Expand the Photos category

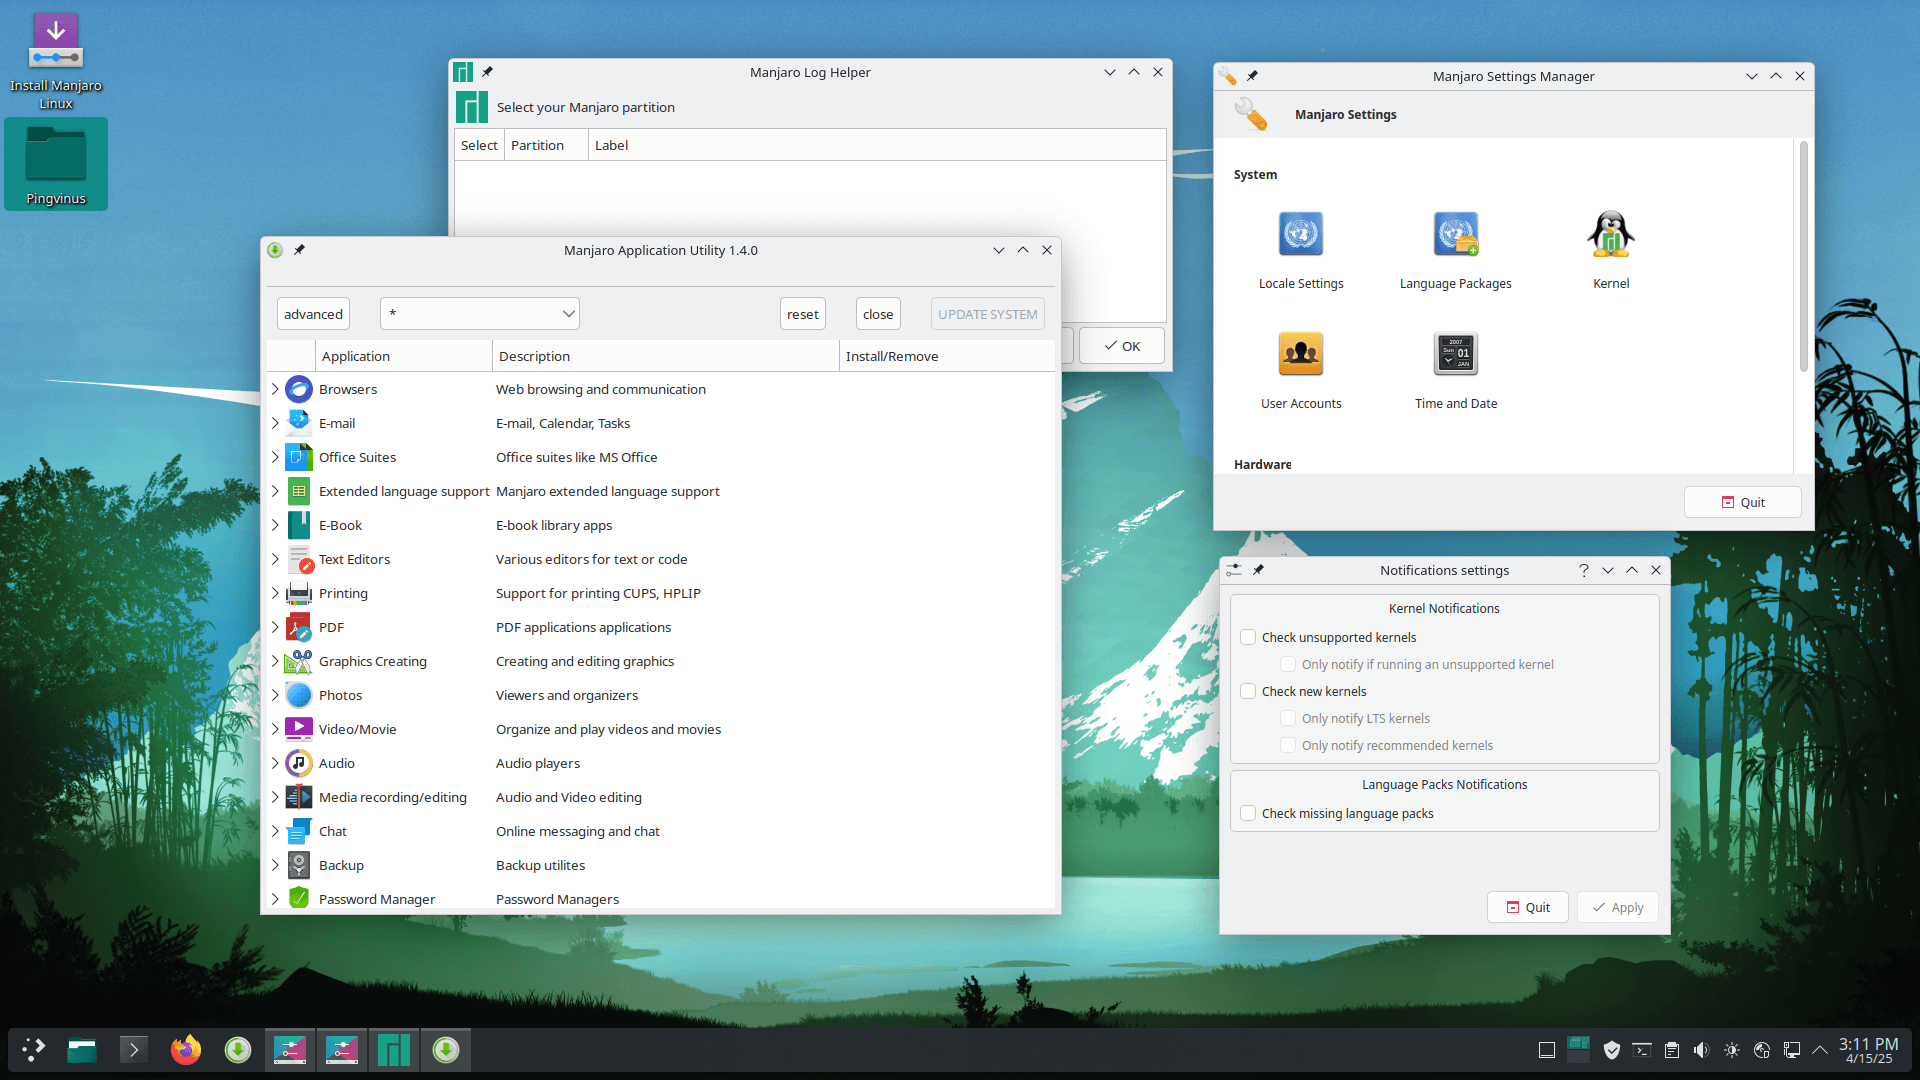click(x=275, y=695)
